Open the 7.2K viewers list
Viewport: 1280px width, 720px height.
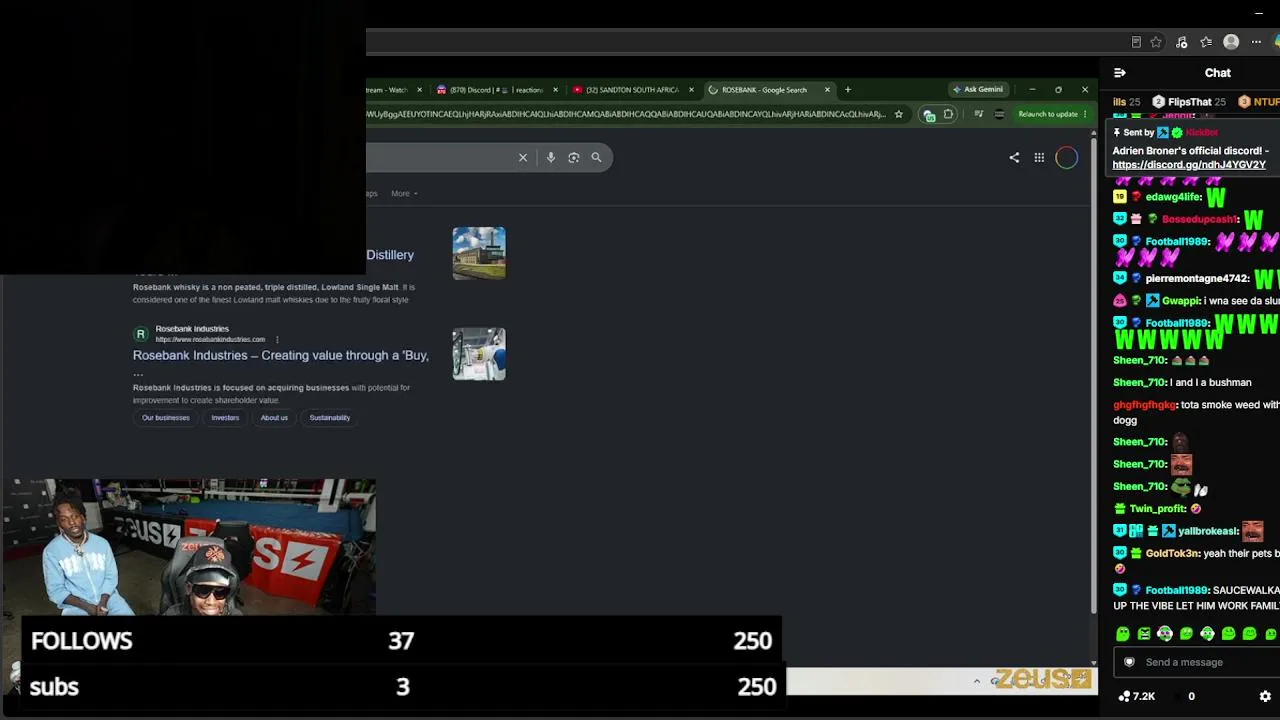coord(1137,696)
